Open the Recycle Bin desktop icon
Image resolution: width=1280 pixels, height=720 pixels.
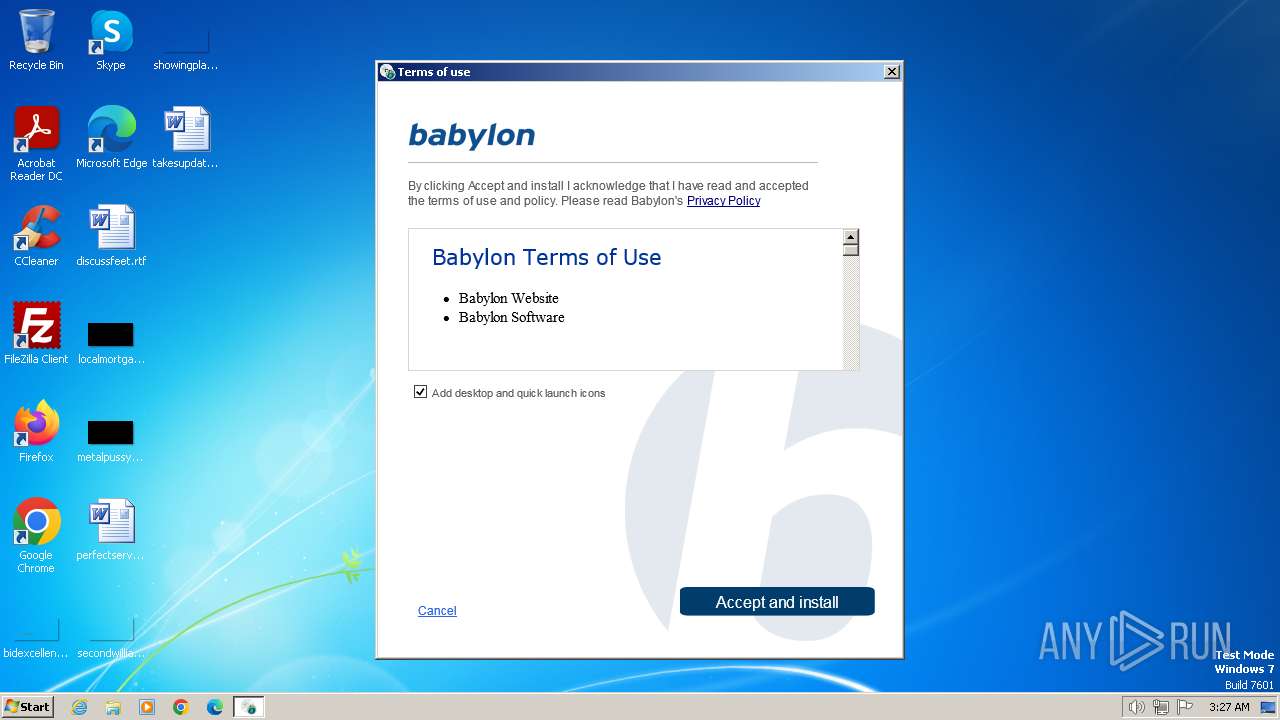pos(36,40)
